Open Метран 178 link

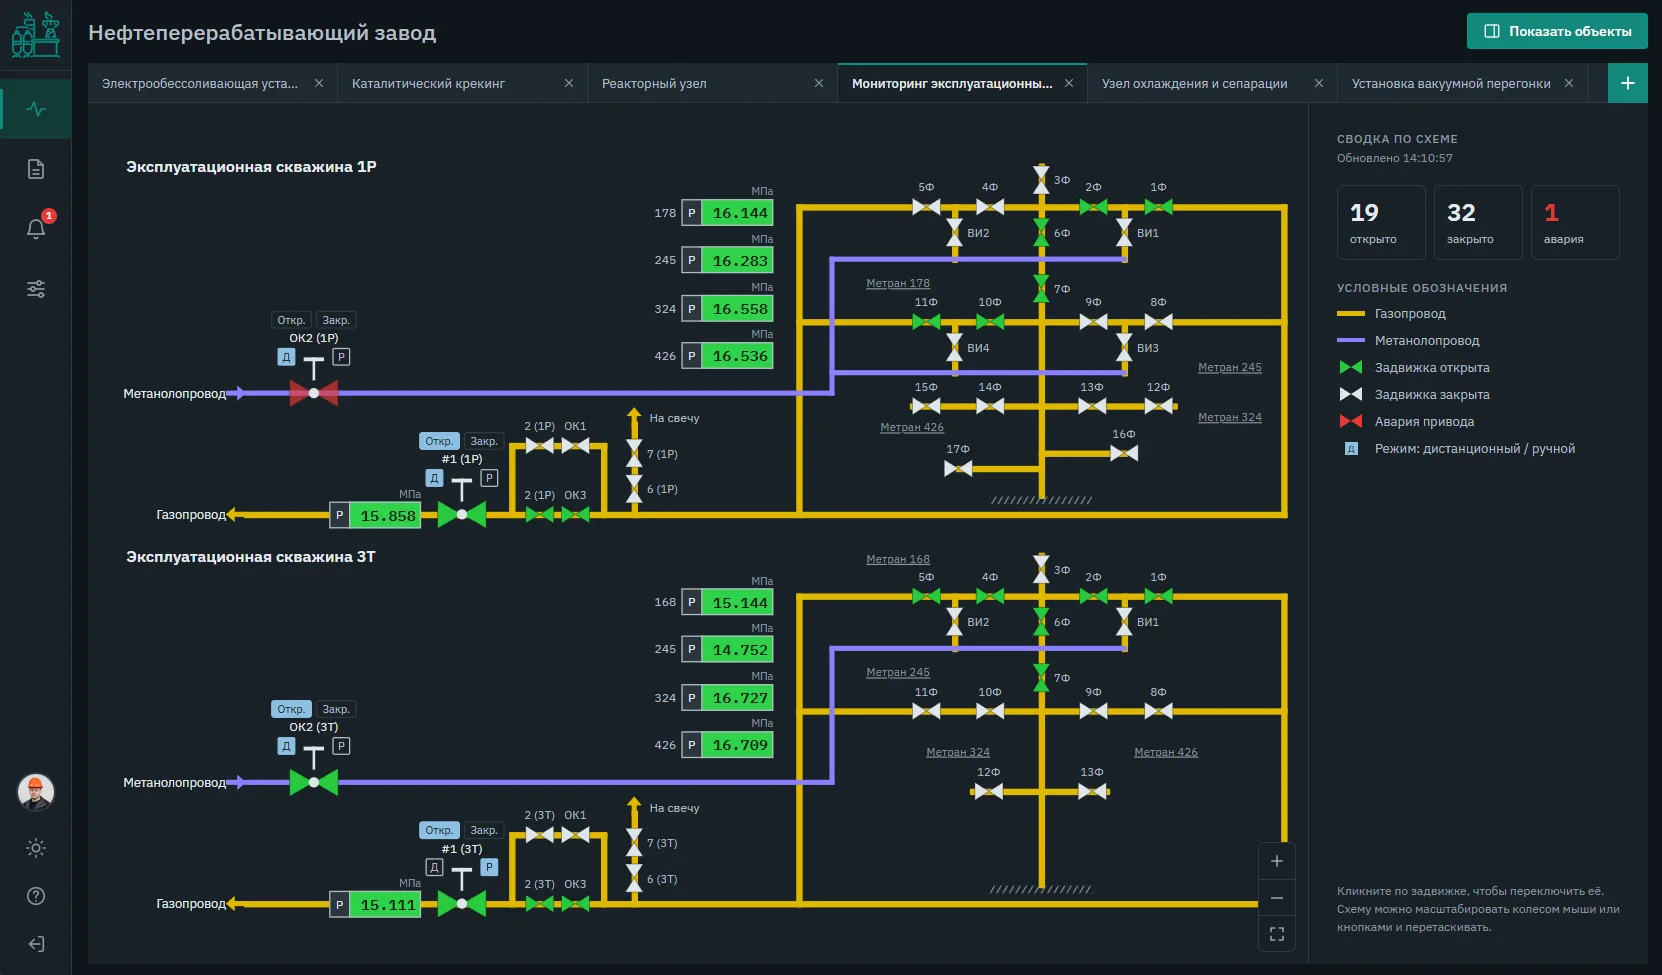[x=898, y=283]
